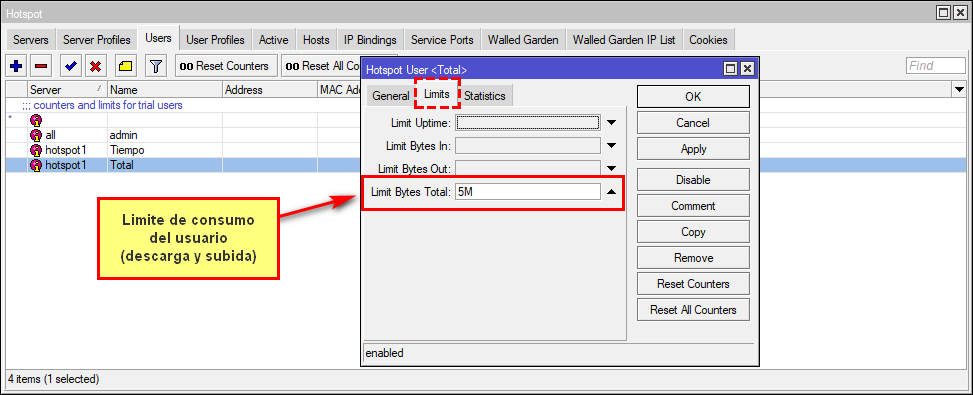Click Reset Counters in the dialog
This screenshot has height=395, width=973.
(693, 284)
